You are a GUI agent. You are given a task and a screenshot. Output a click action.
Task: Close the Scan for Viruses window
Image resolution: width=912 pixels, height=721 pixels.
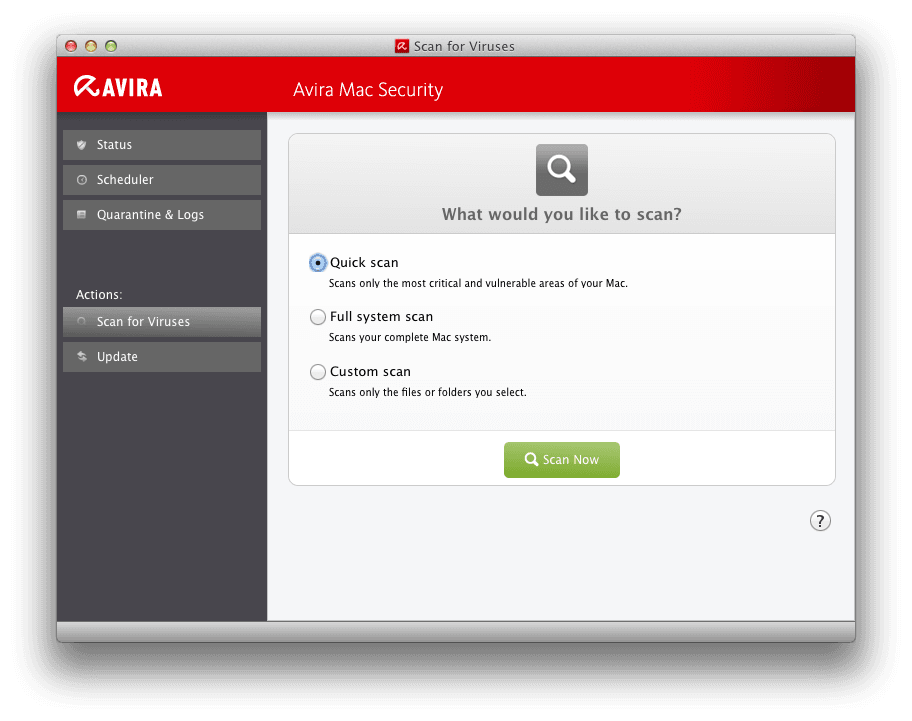click(71, 46)
